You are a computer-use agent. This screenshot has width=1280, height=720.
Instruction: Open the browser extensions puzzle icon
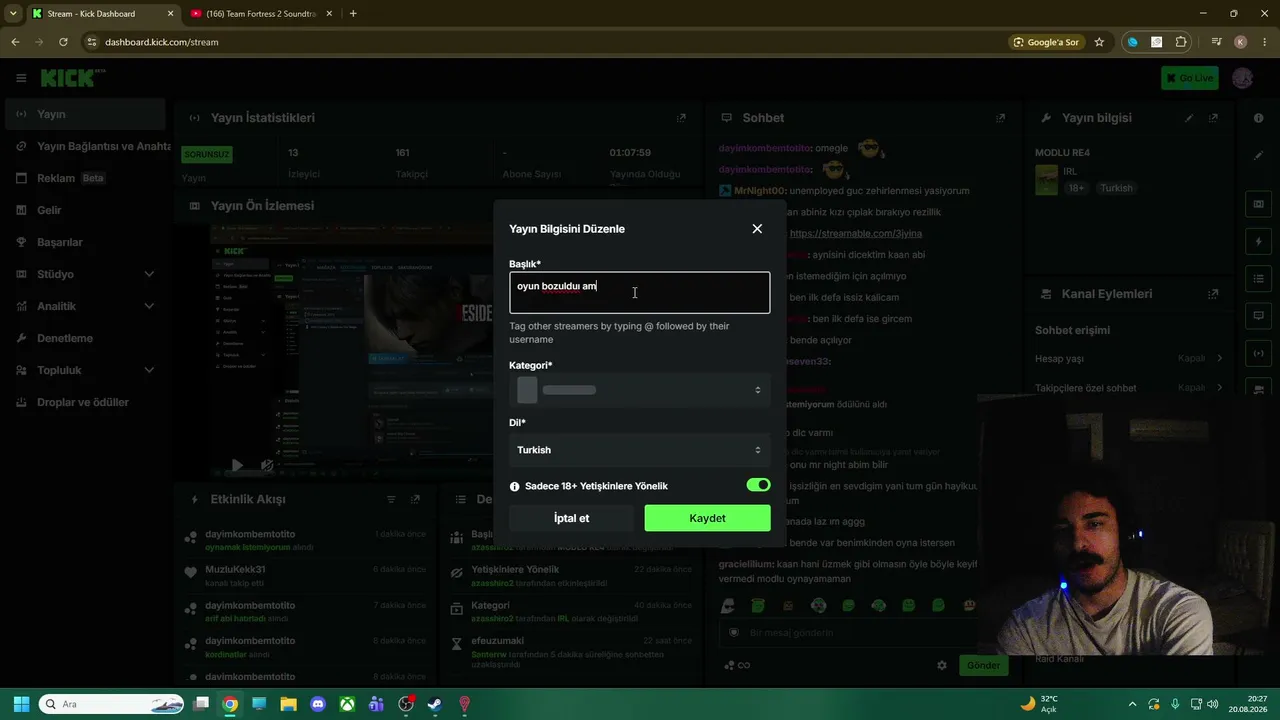1181,42
